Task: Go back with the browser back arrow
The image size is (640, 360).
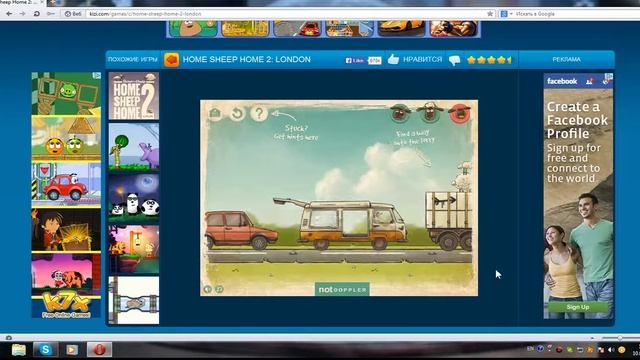Action: (x=9, y=13)
